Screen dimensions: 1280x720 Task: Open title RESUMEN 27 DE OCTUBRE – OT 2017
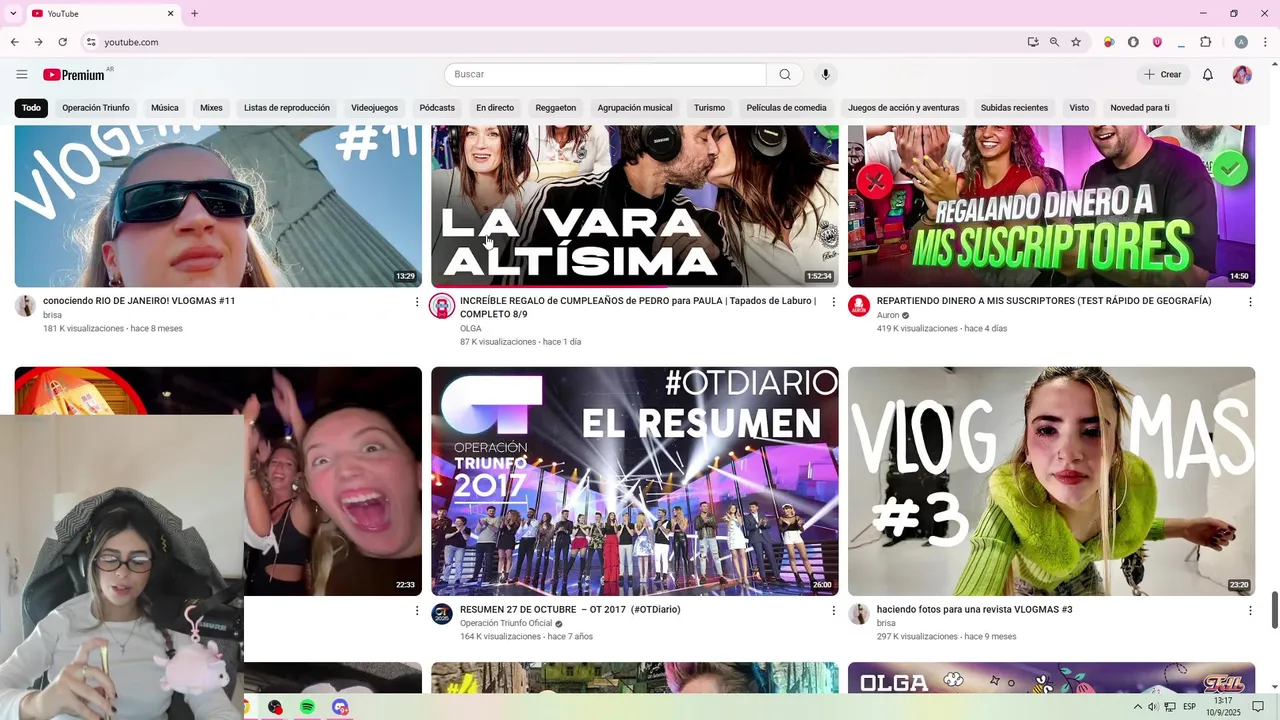pos(570,610)
